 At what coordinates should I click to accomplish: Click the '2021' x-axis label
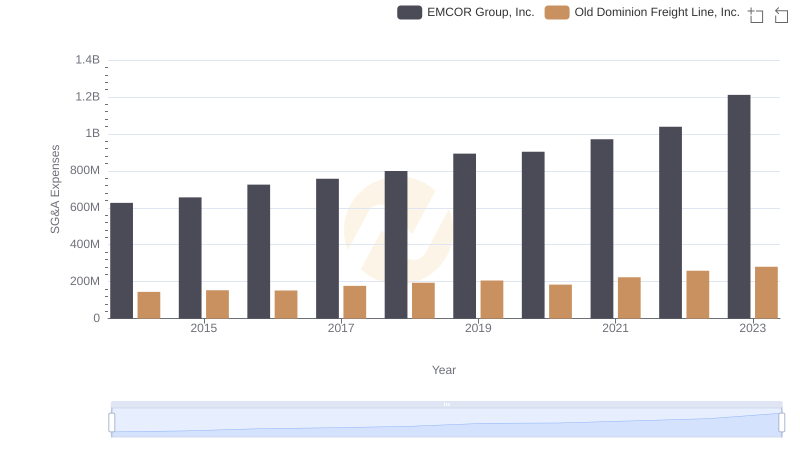click(x=615, y=328)
